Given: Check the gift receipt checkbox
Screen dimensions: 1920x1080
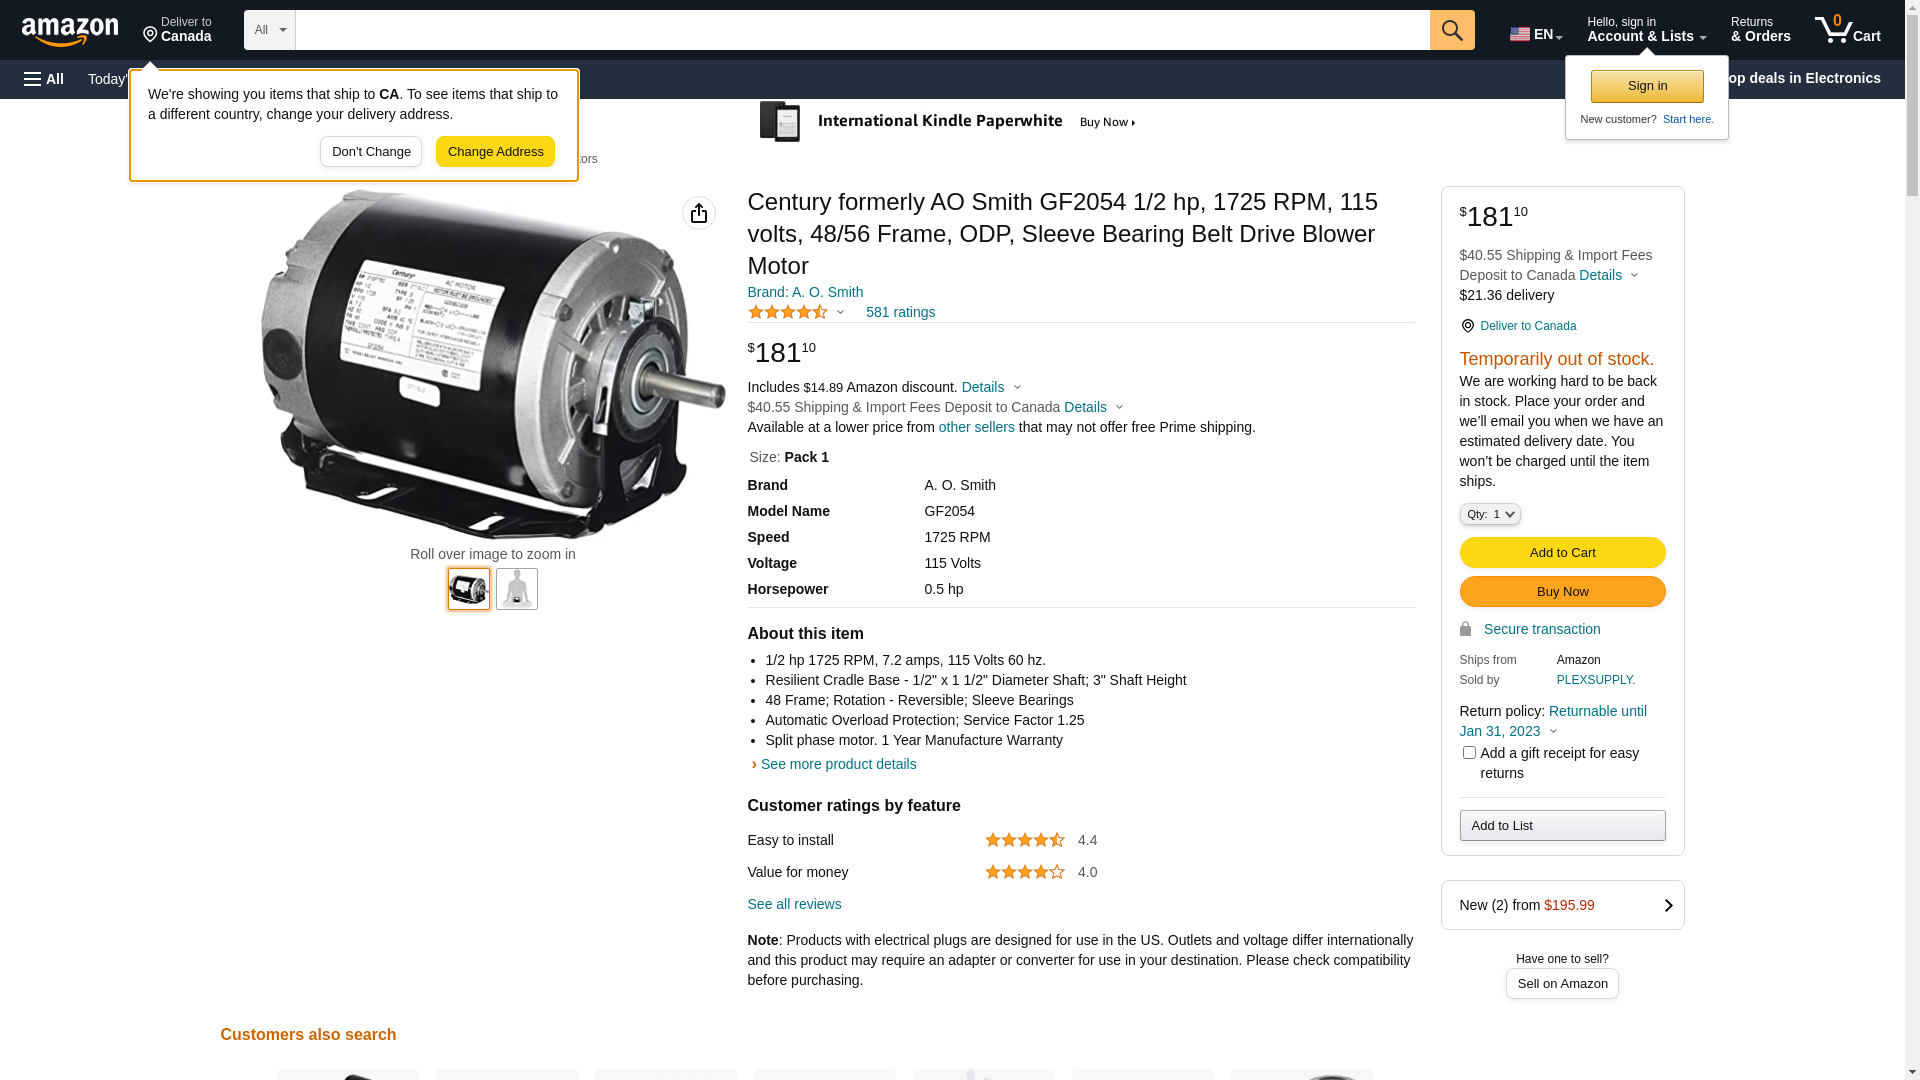Looking at the screenshot, I should [1469, 753].
